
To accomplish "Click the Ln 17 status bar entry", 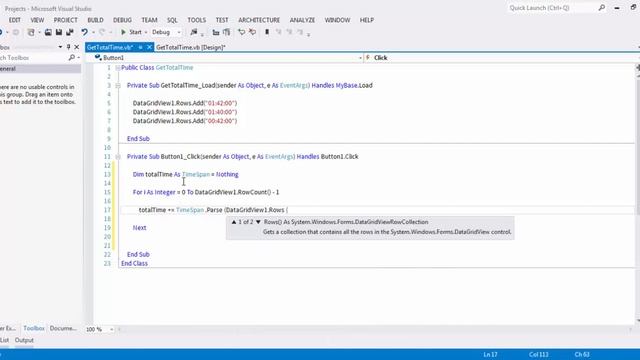I will click(x=490, y=355).
